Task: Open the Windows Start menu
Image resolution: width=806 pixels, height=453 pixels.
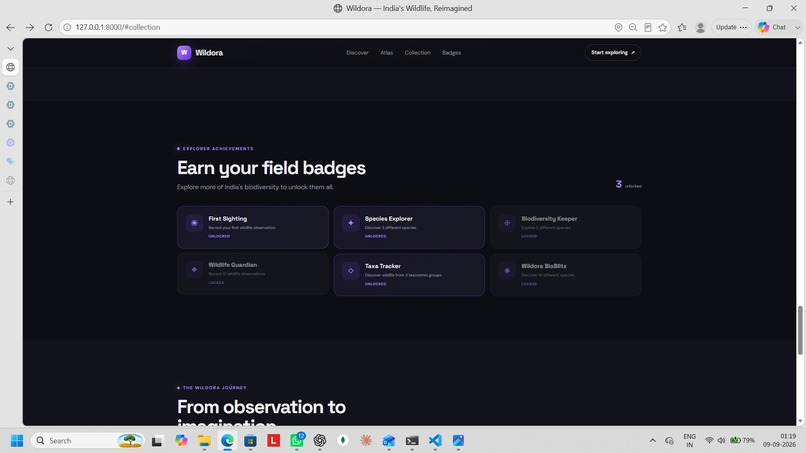Action: [17, 441]
